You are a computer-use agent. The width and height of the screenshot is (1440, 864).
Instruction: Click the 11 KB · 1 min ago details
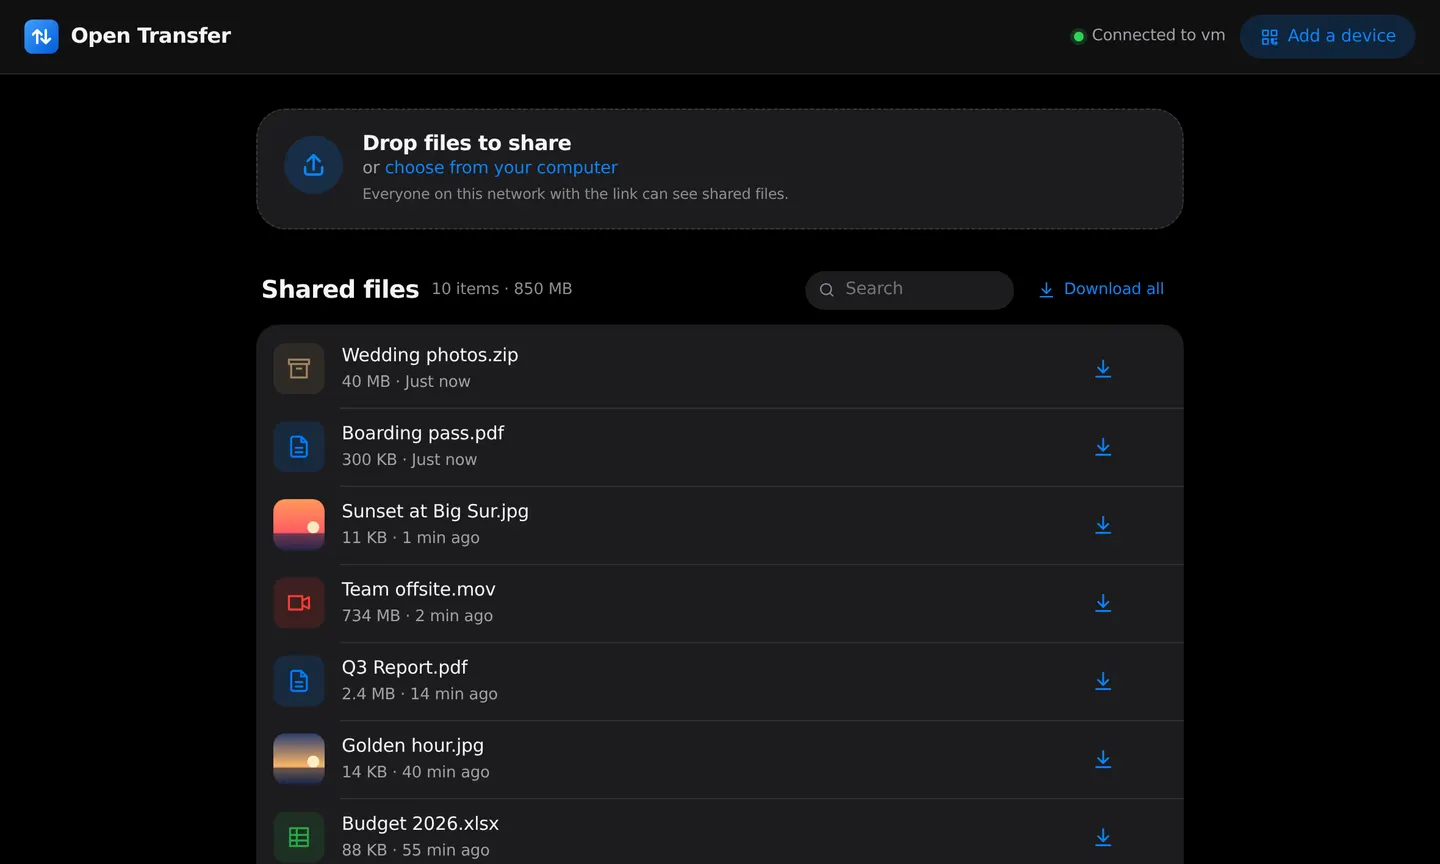411,538
